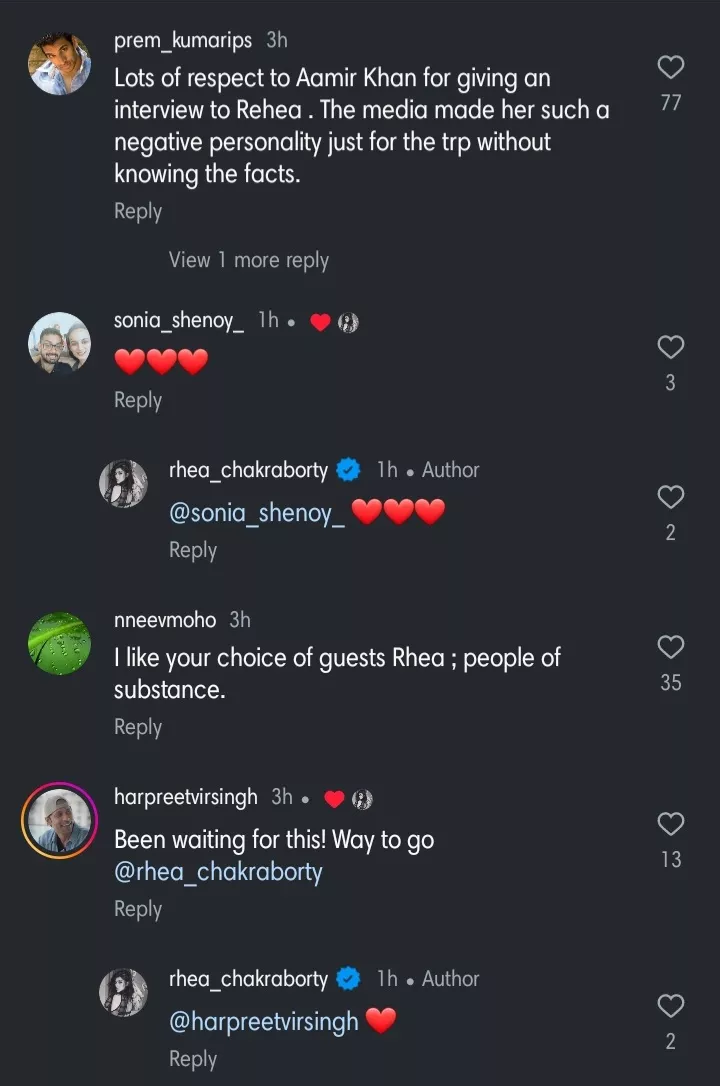720x1086 pixels.
Task: View harpreetvirsingh's story ring avatar
Action: (x=59, y=821)
